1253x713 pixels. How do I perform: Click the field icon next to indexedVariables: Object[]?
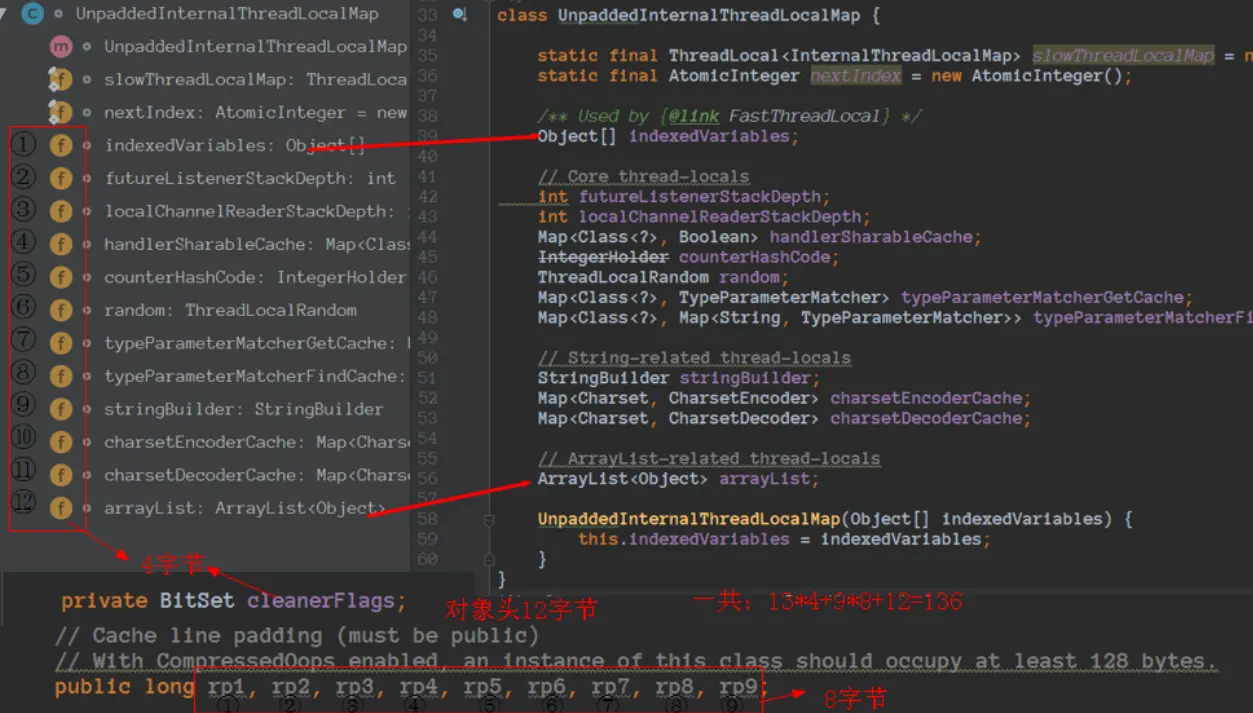pyautogui.click(x=61, y=145)
